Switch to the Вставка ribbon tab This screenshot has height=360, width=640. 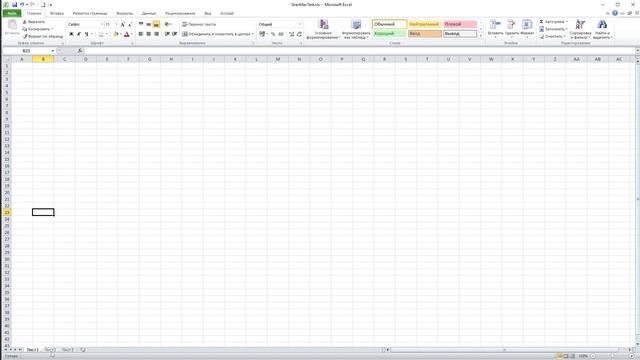pos(57,13)
